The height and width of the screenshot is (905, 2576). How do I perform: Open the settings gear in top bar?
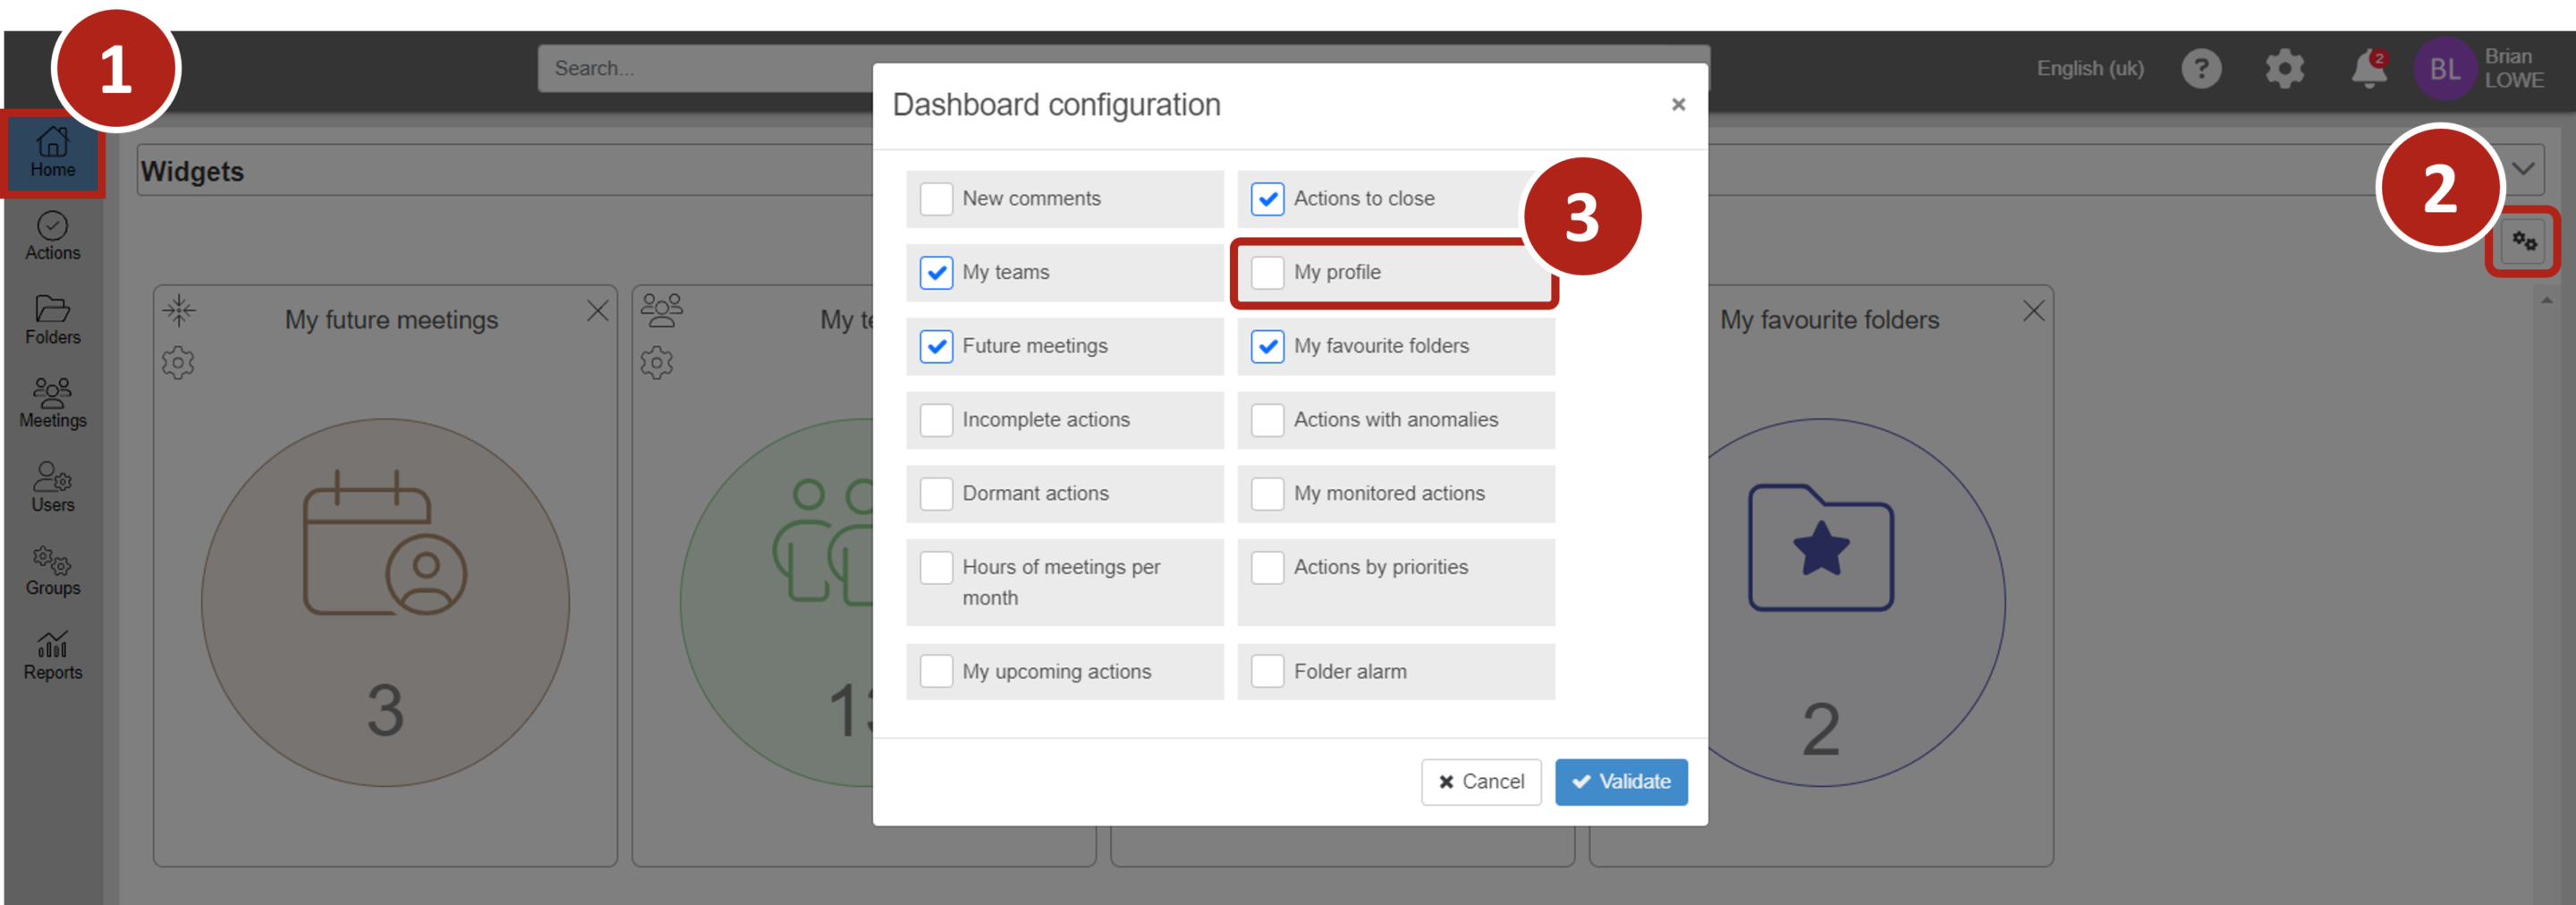2284,69
